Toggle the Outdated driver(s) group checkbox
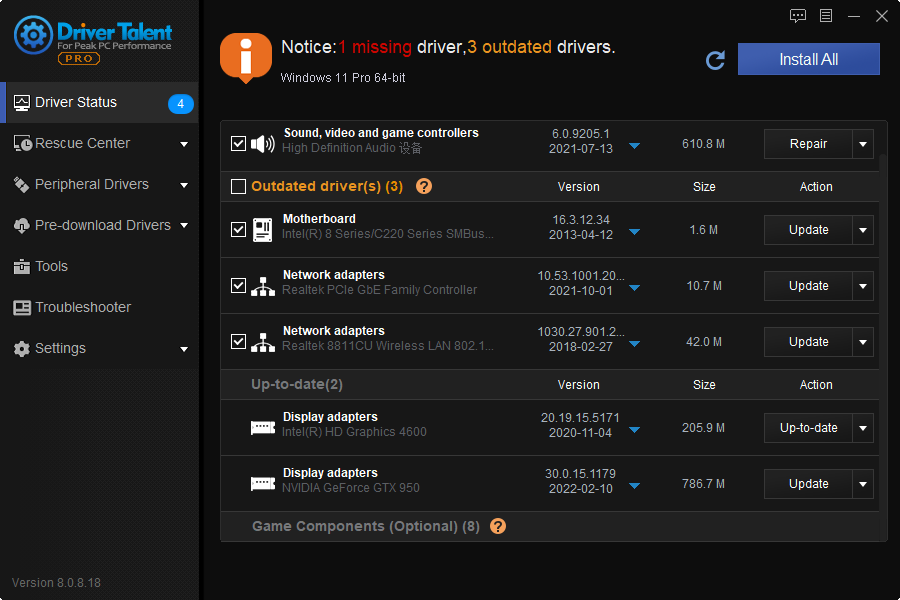Viewport: 900px width, 600px height. [238, 186]
